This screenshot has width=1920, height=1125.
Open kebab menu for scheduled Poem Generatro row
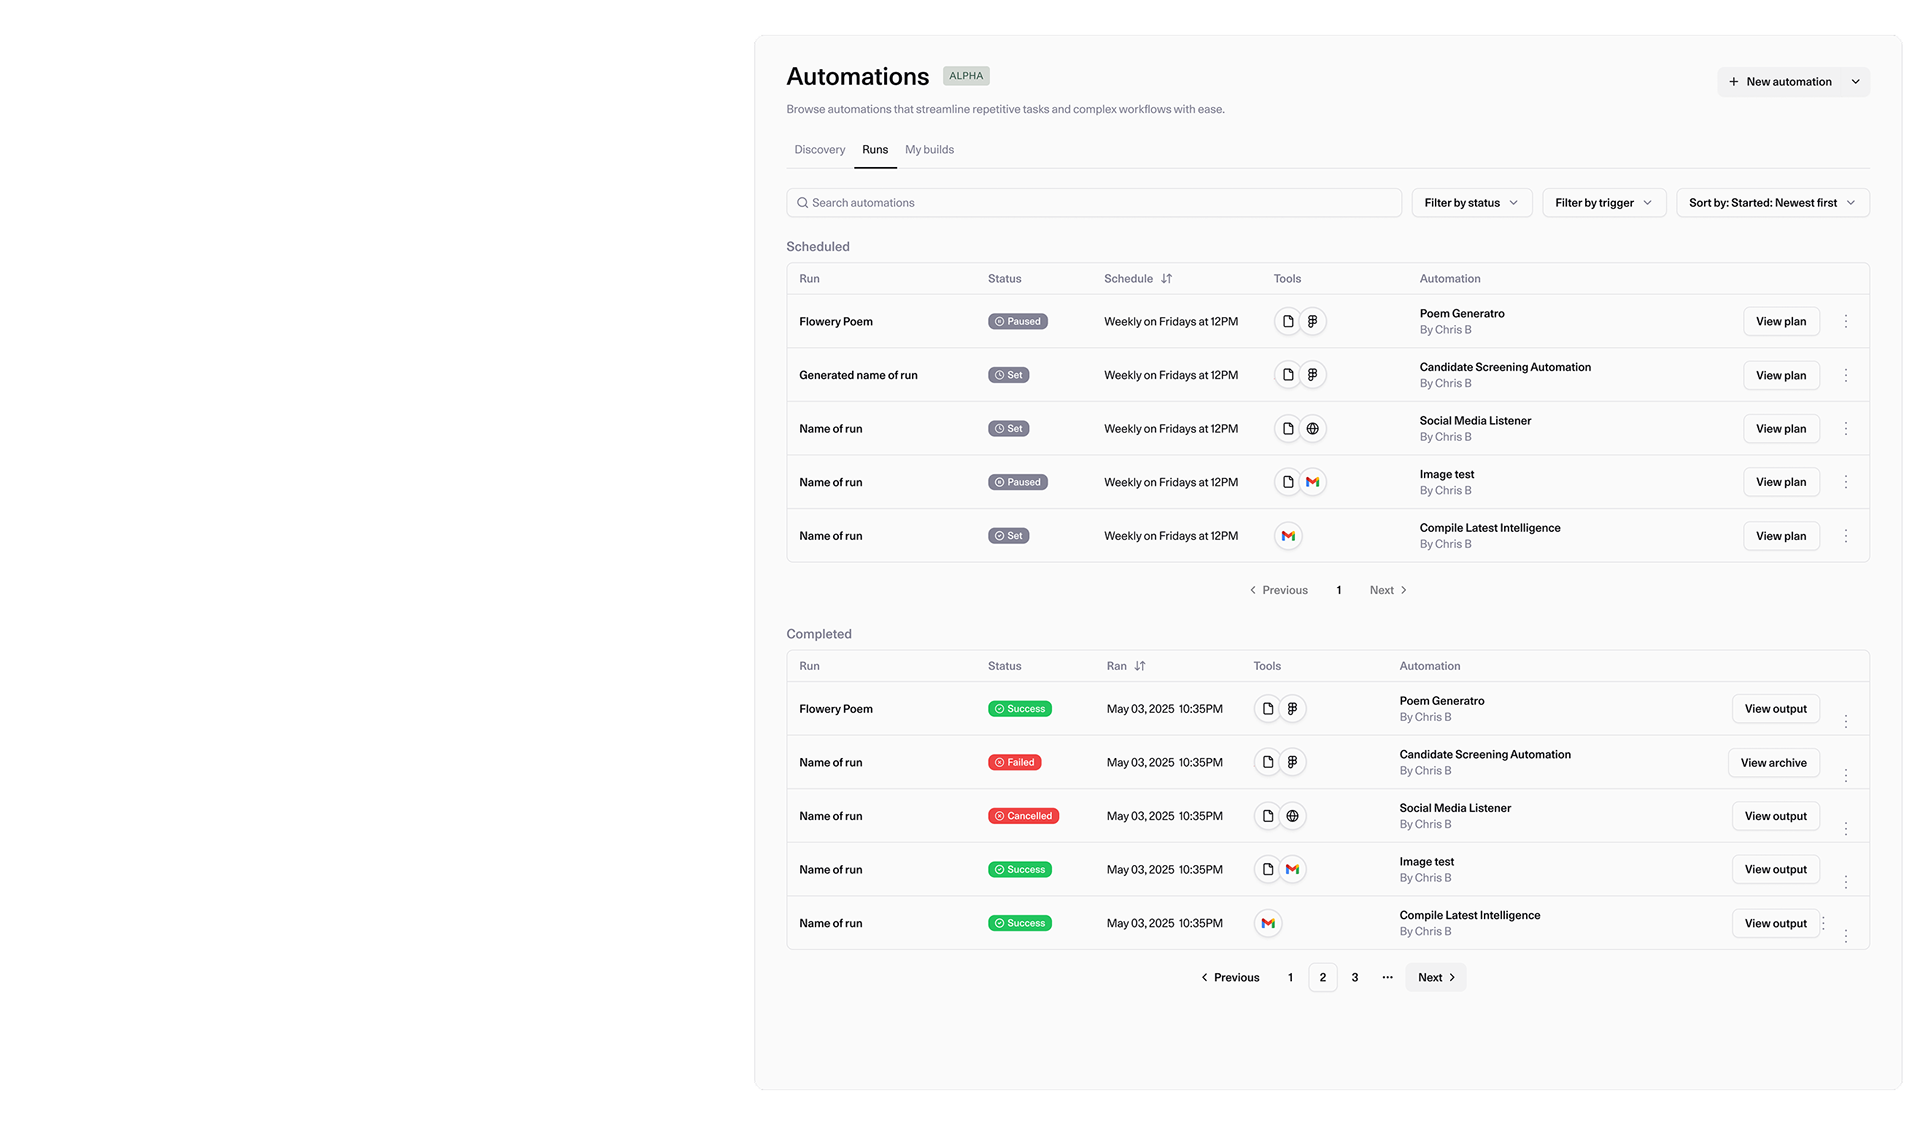point(1846,321)
